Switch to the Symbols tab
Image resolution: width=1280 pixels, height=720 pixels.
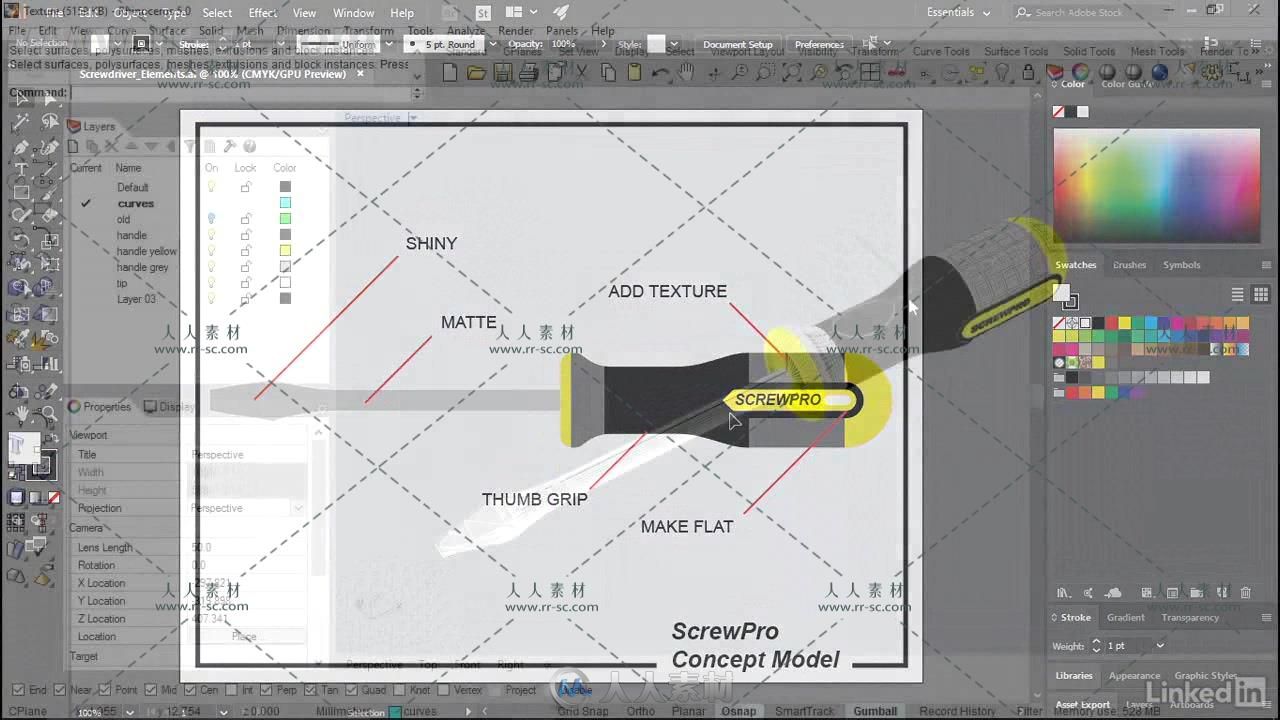tap(1181, 265)
